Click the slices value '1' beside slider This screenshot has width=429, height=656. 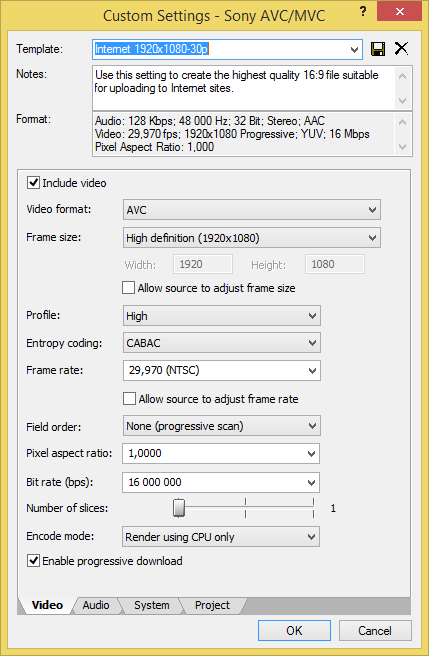point(333,508)
